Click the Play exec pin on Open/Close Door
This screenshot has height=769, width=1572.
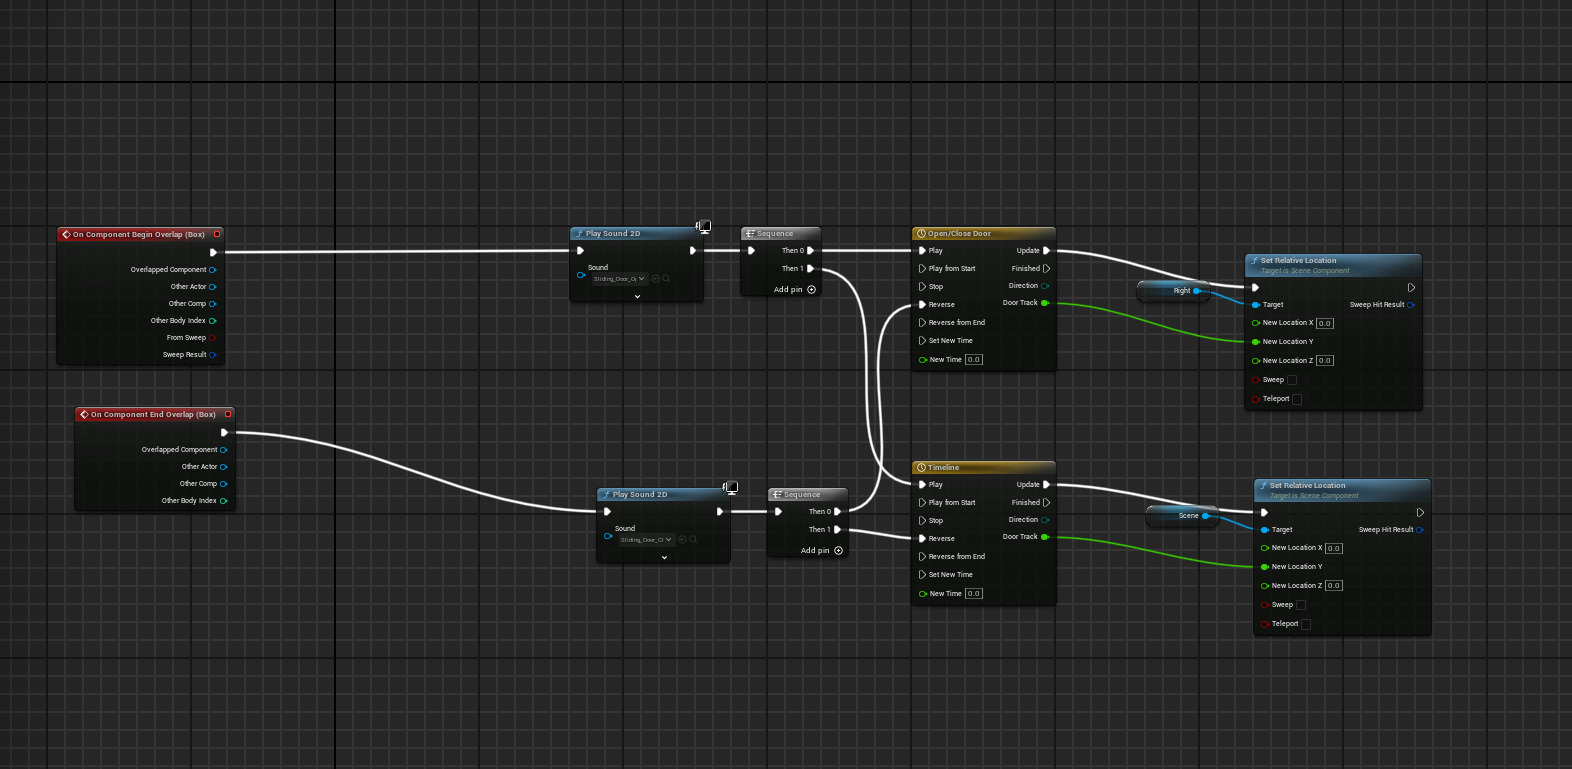click(922, 251)
